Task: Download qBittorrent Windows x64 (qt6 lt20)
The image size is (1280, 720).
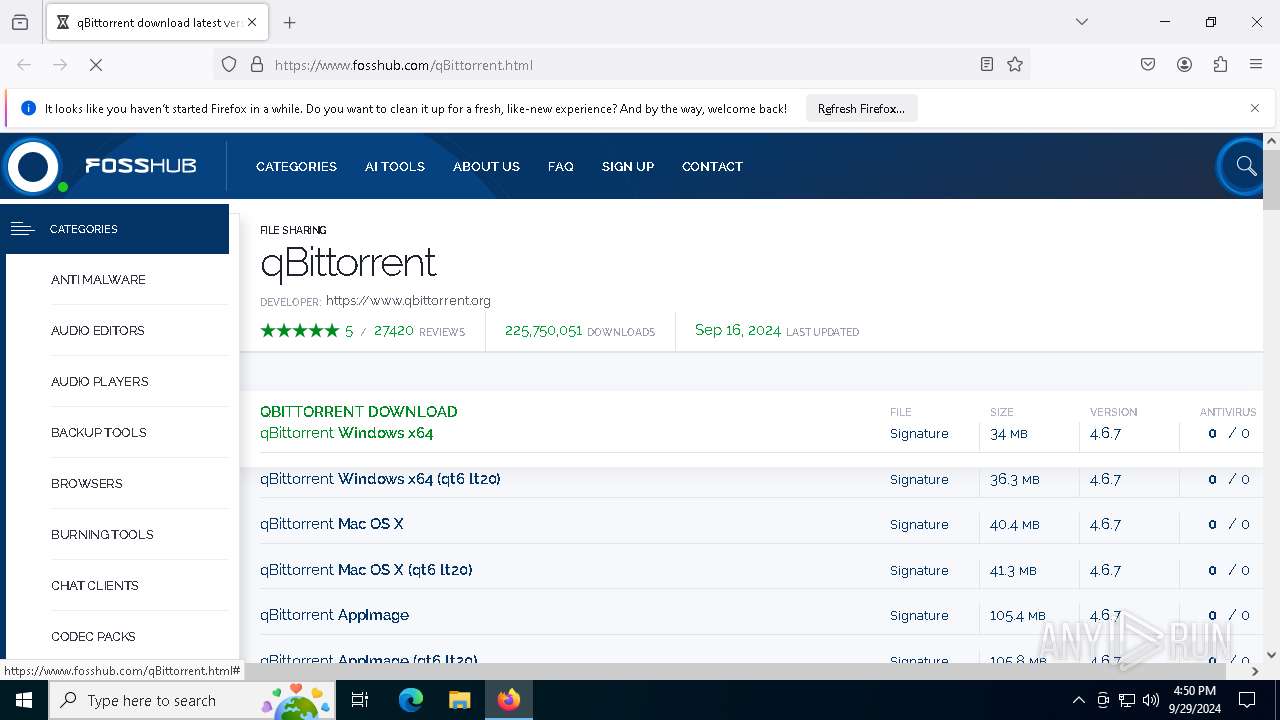Action: point(380,479)
